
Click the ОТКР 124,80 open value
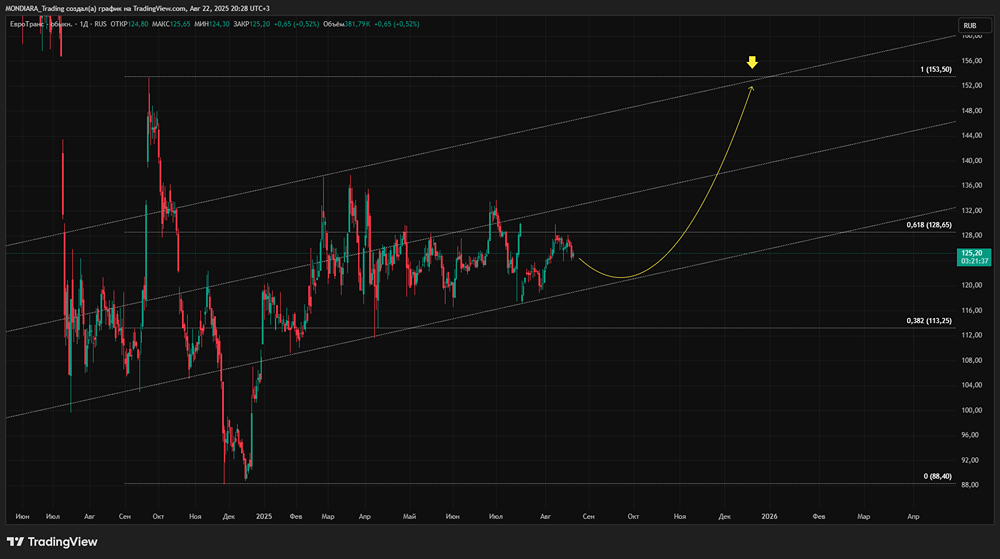tap(129, 24)
